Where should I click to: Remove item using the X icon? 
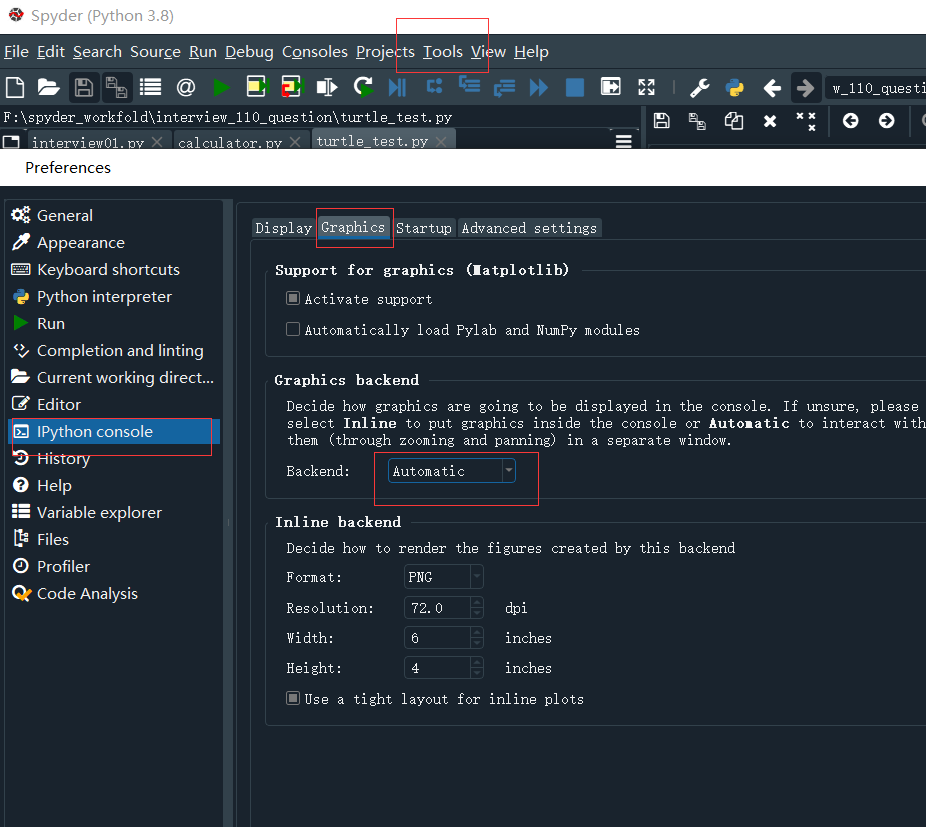tap(770, 121)
